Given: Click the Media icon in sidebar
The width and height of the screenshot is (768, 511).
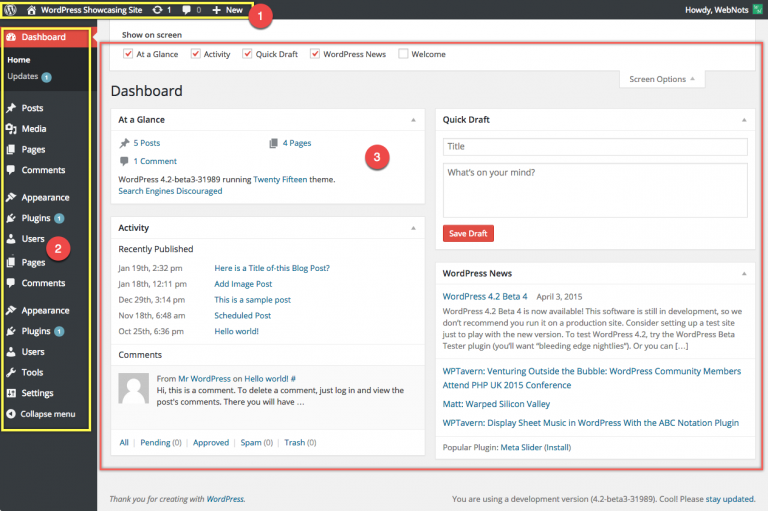Looking at the screenshot, I should (x=11, y=128).
